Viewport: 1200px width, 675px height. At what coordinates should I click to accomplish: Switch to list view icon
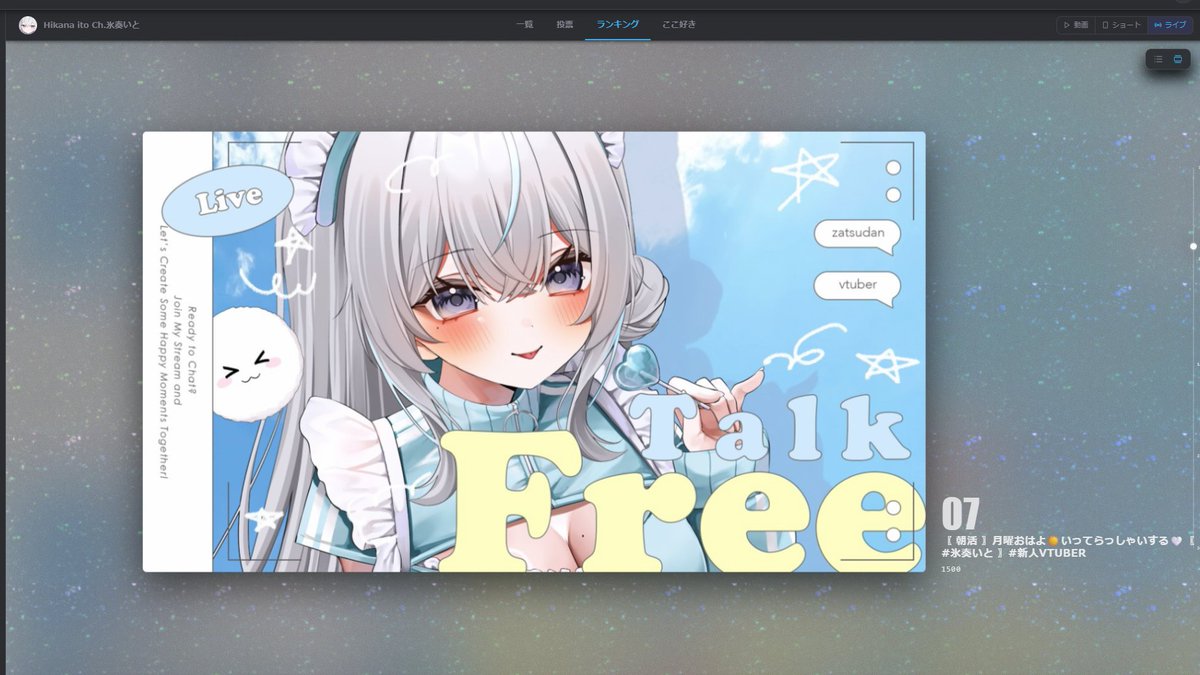(1159, 59)
